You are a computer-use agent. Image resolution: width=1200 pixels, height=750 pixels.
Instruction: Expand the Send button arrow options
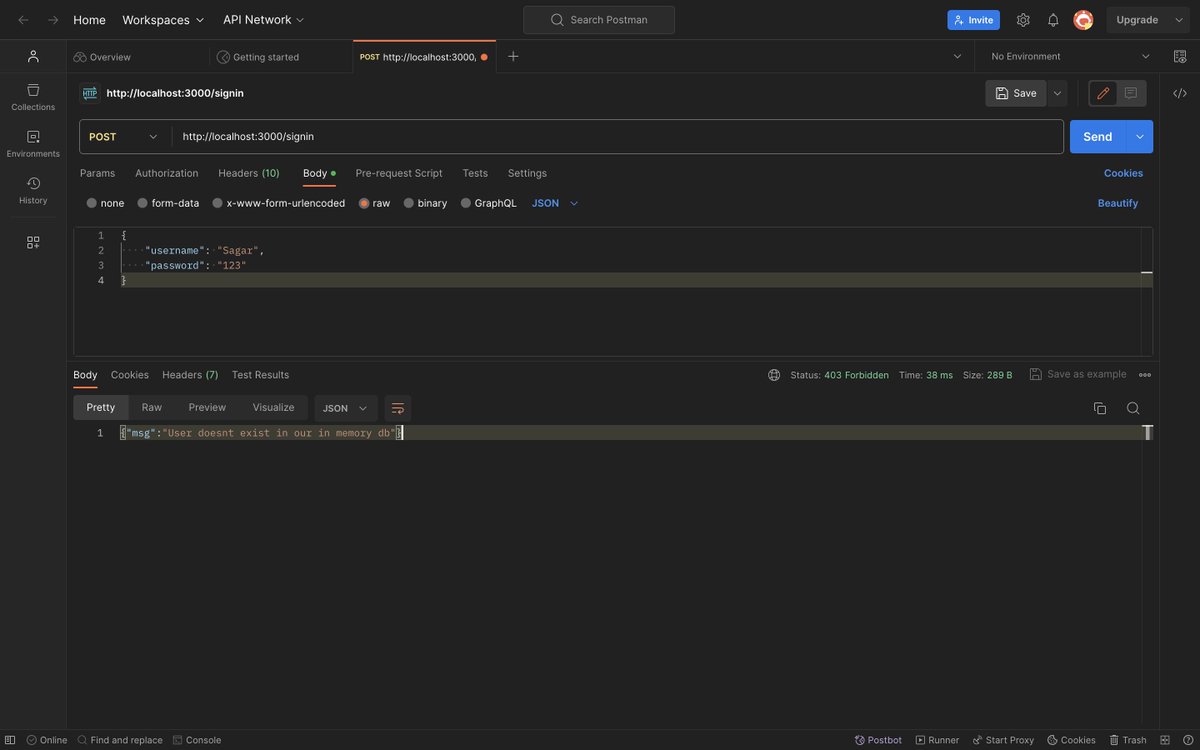pyautogui.click(x=1140, y=137)
